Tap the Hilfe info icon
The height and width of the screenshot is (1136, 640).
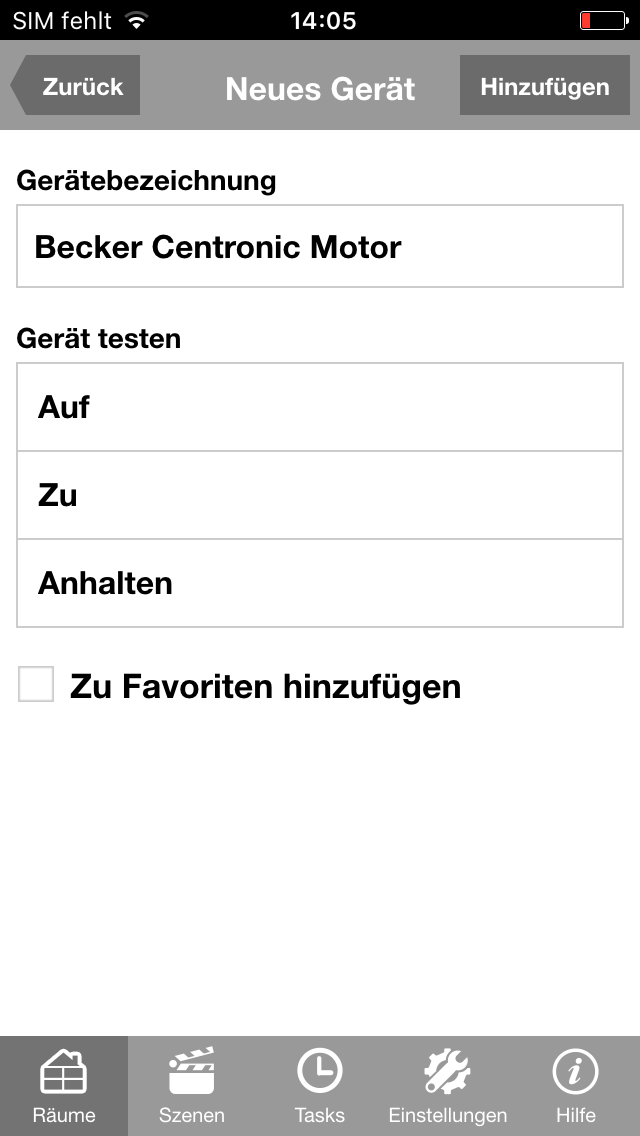575,1072
